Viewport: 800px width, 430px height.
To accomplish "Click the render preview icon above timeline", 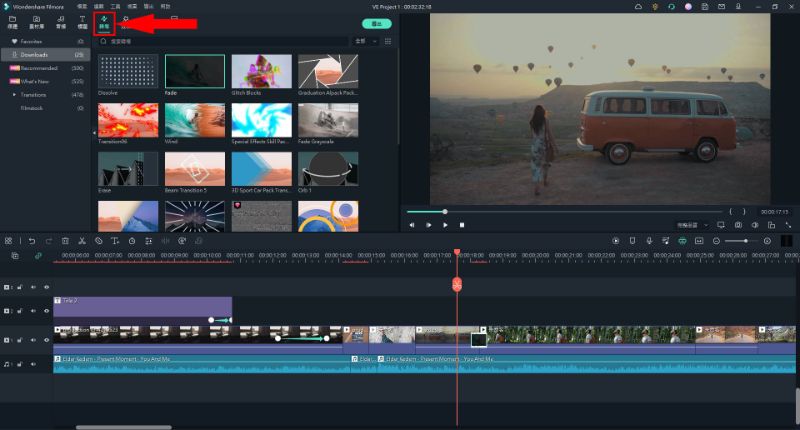I will (x=616, y=241).
